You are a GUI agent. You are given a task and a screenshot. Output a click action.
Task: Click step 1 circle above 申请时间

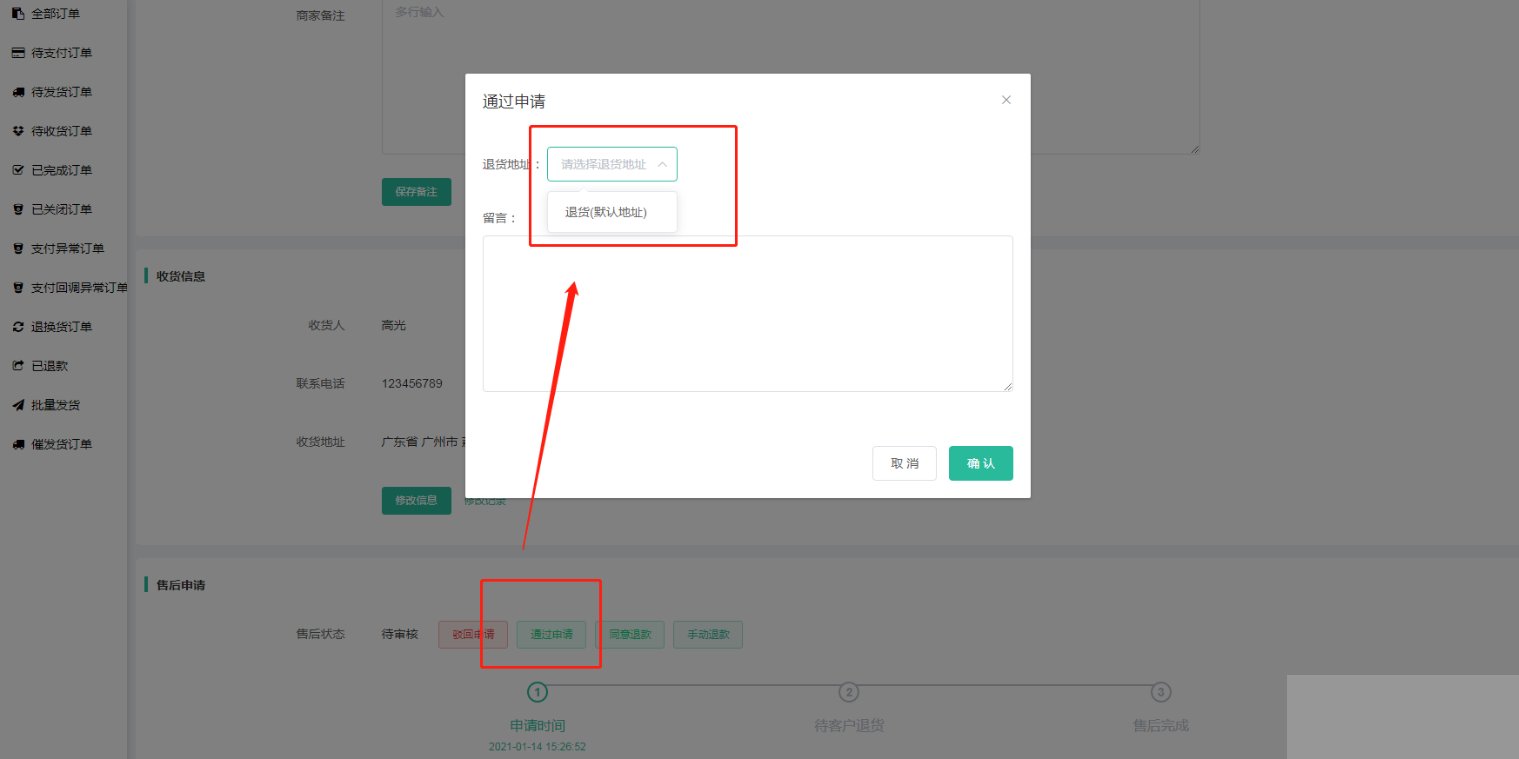[538, 692]
